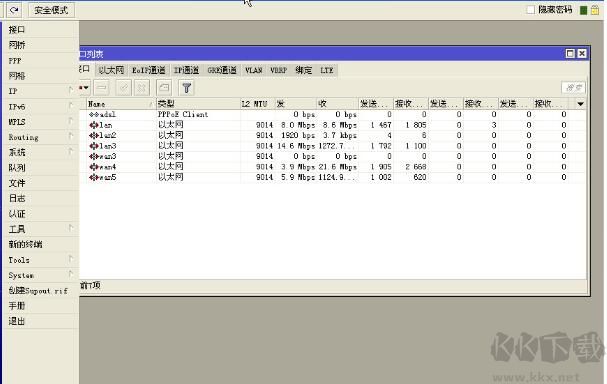The image size is (607, 384).
Task: Switch to the VRRP tab
Action: click(279, 70)
